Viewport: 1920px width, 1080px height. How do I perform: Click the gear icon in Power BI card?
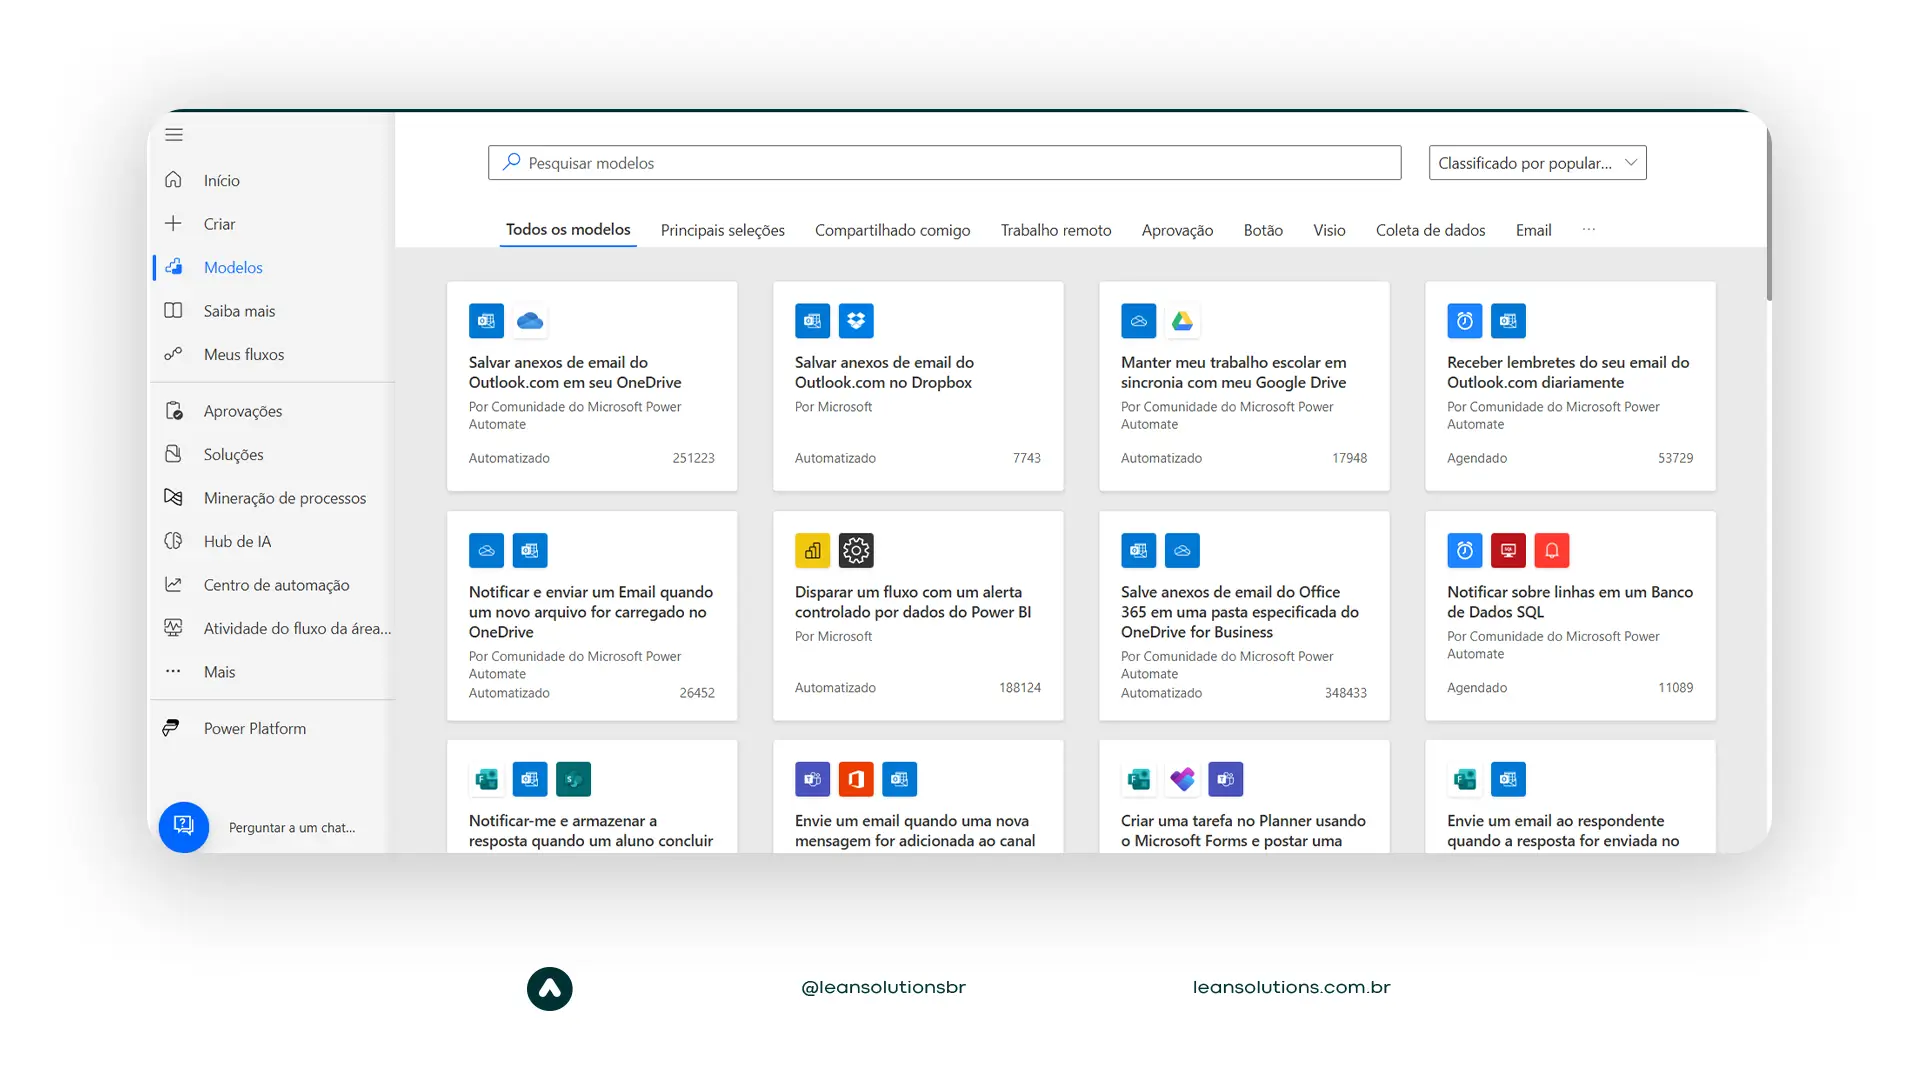coord(856,550)
